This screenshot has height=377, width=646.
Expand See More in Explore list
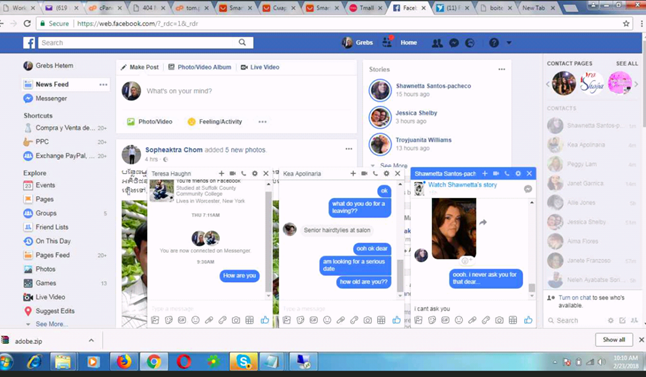(x=51, y=324)
